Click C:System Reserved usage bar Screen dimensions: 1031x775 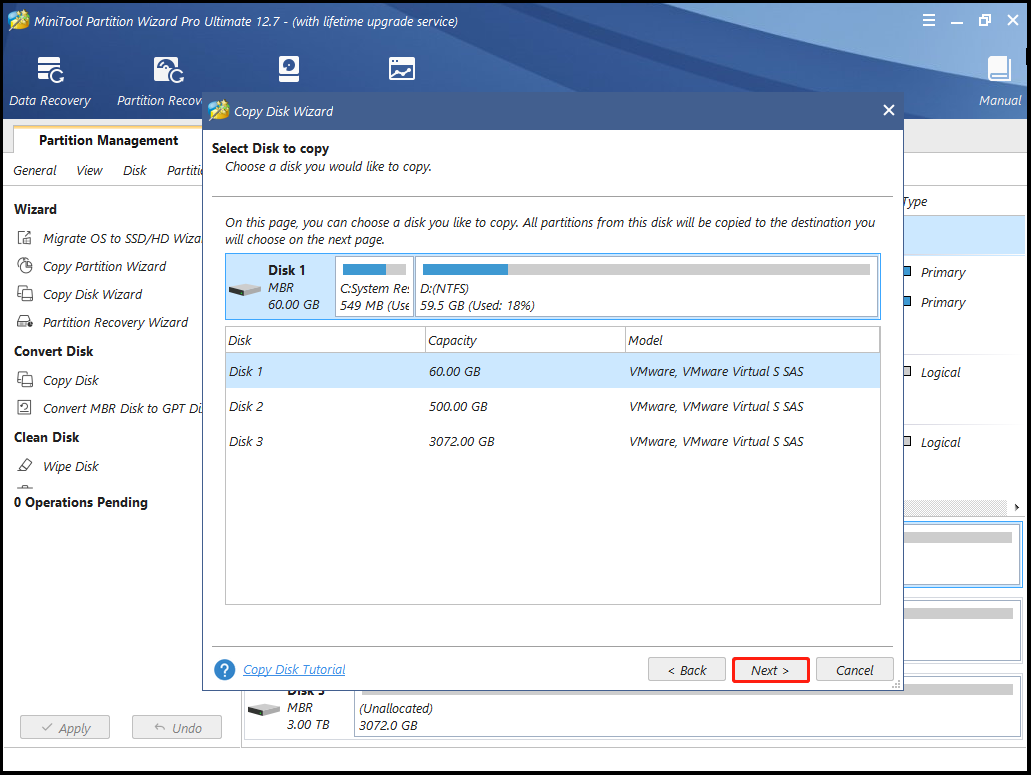pos(374,270)
